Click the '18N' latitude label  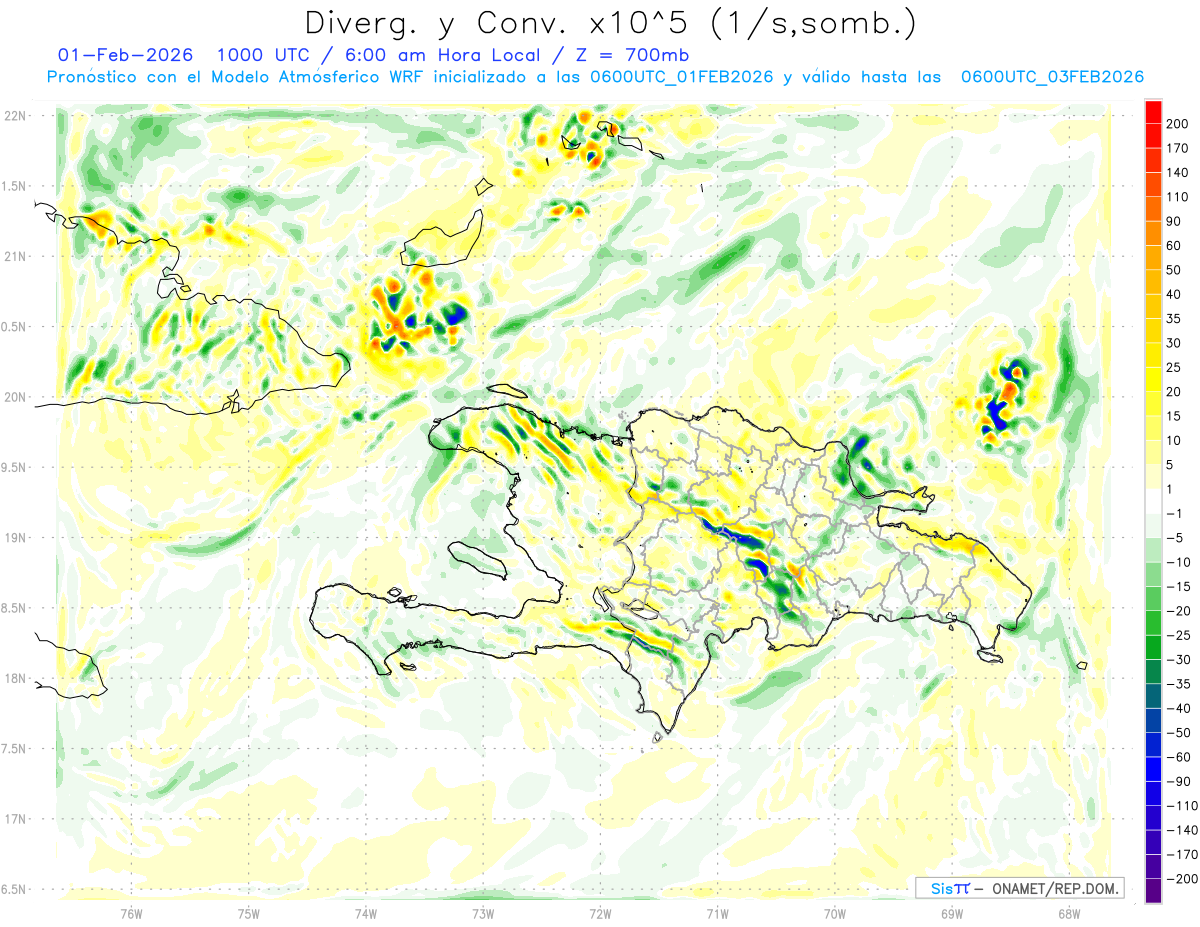pyautogui.click(x=15, y=678)
